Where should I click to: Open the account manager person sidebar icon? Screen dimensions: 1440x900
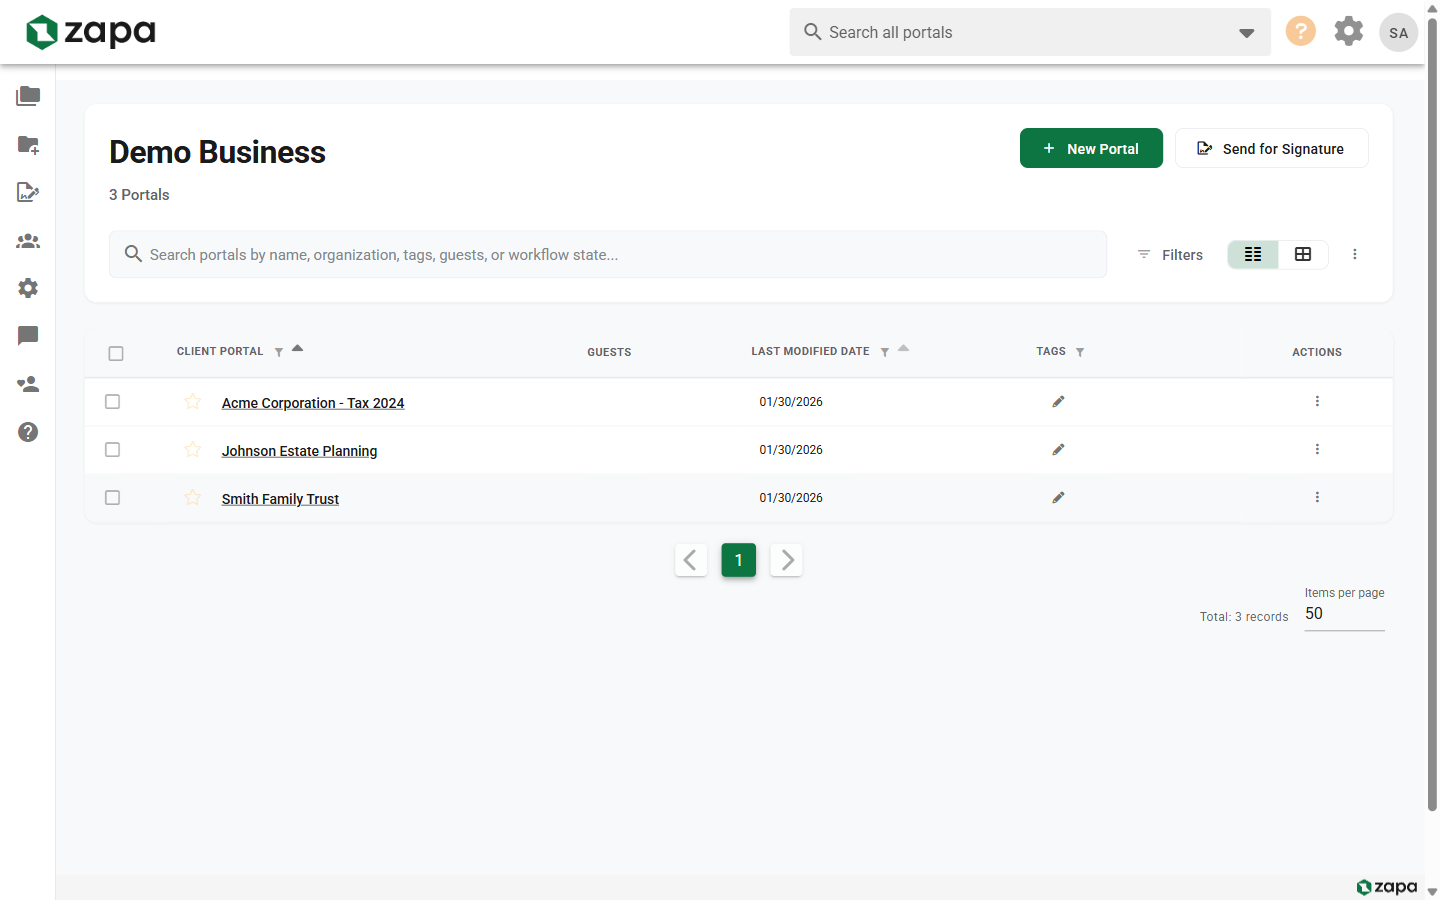[28, 384]
